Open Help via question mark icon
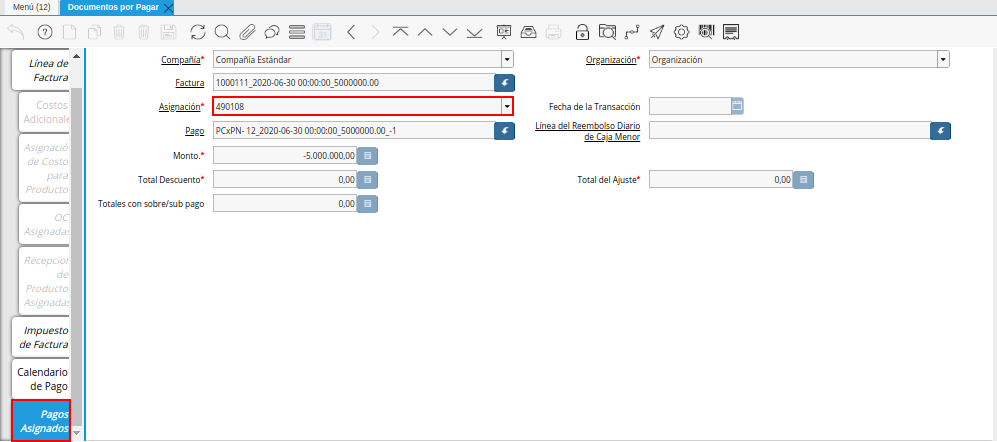This screenshot has width=997, height=442. pos(45,32)
